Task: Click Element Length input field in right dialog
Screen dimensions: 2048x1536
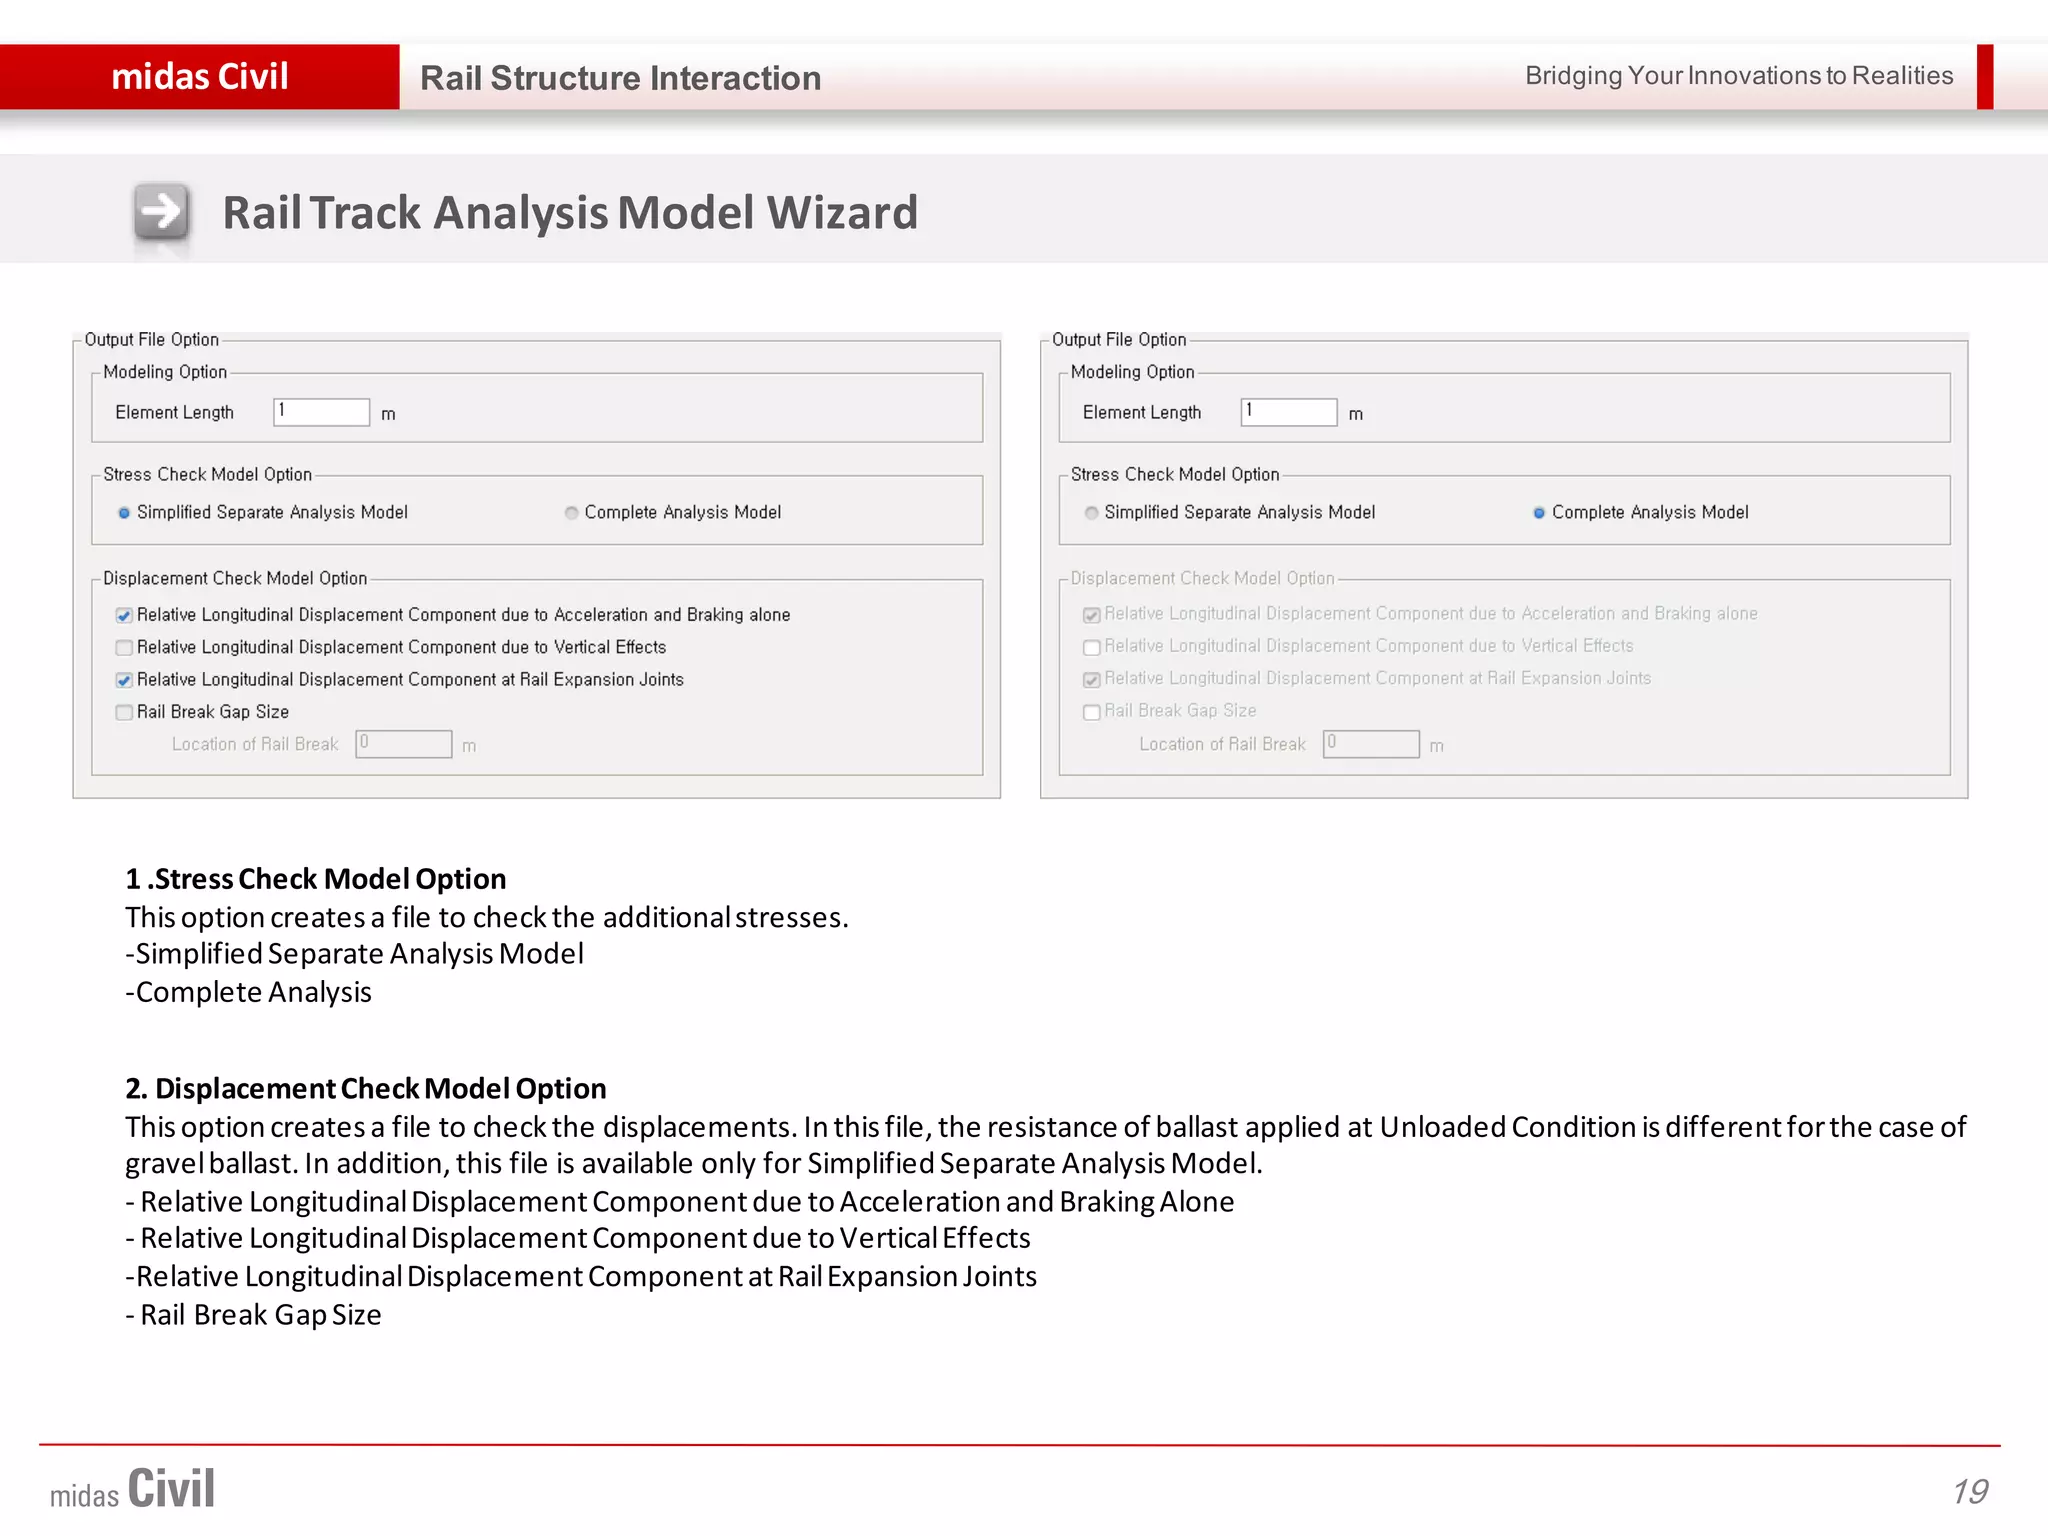Action: point(1288,412)
